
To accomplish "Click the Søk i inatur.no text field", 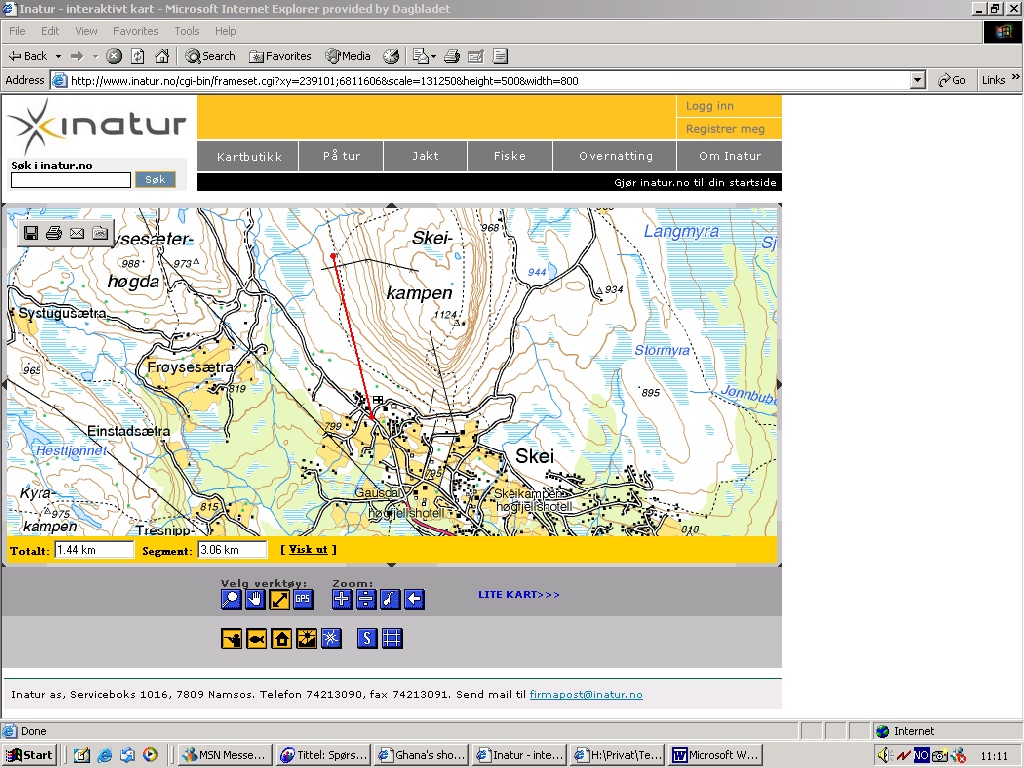I will tap(71, 180).
